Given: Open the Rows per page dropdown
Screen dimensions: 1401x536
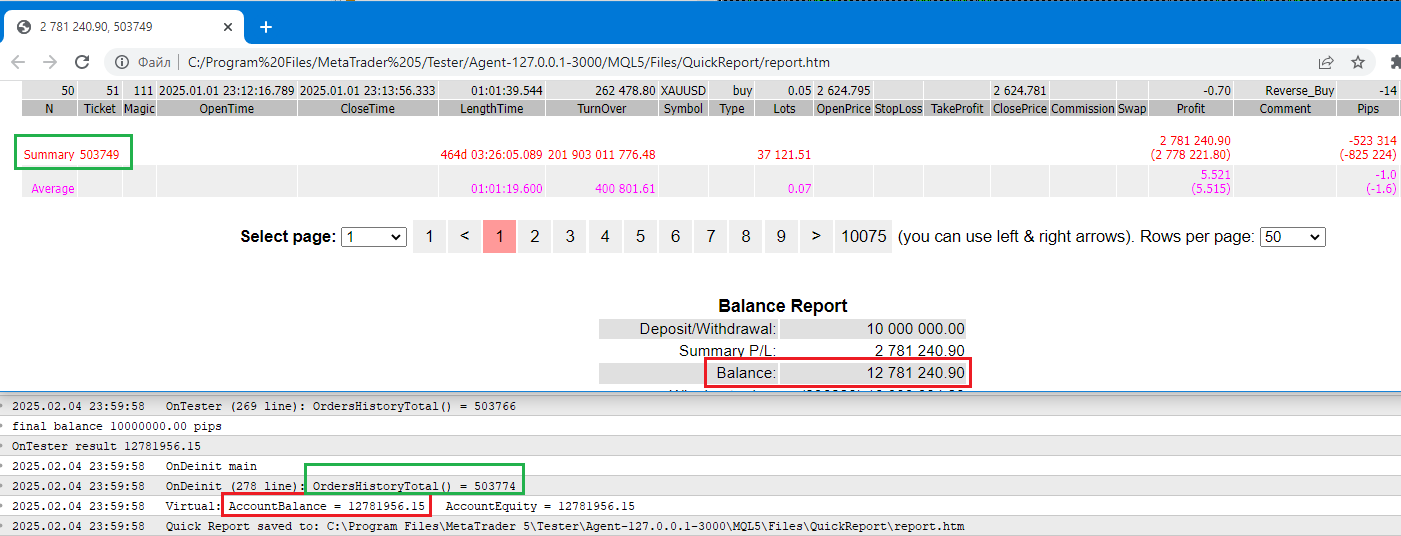Looking at the screenshot, I should pyautogui.click(x=1292, y=237).
